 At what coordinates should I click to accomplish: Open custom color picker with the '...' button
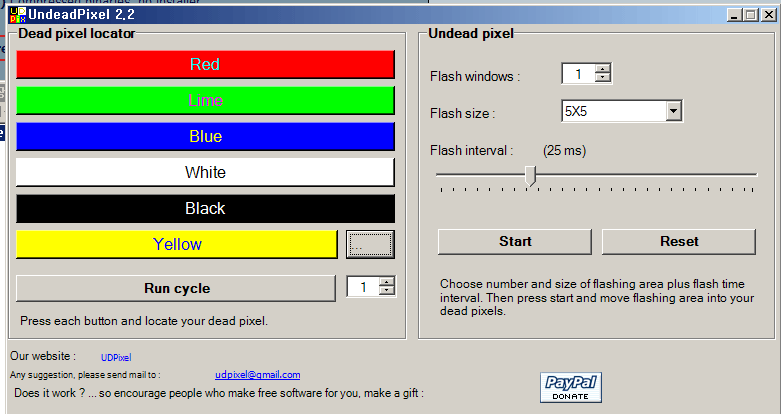coord(370,244)
